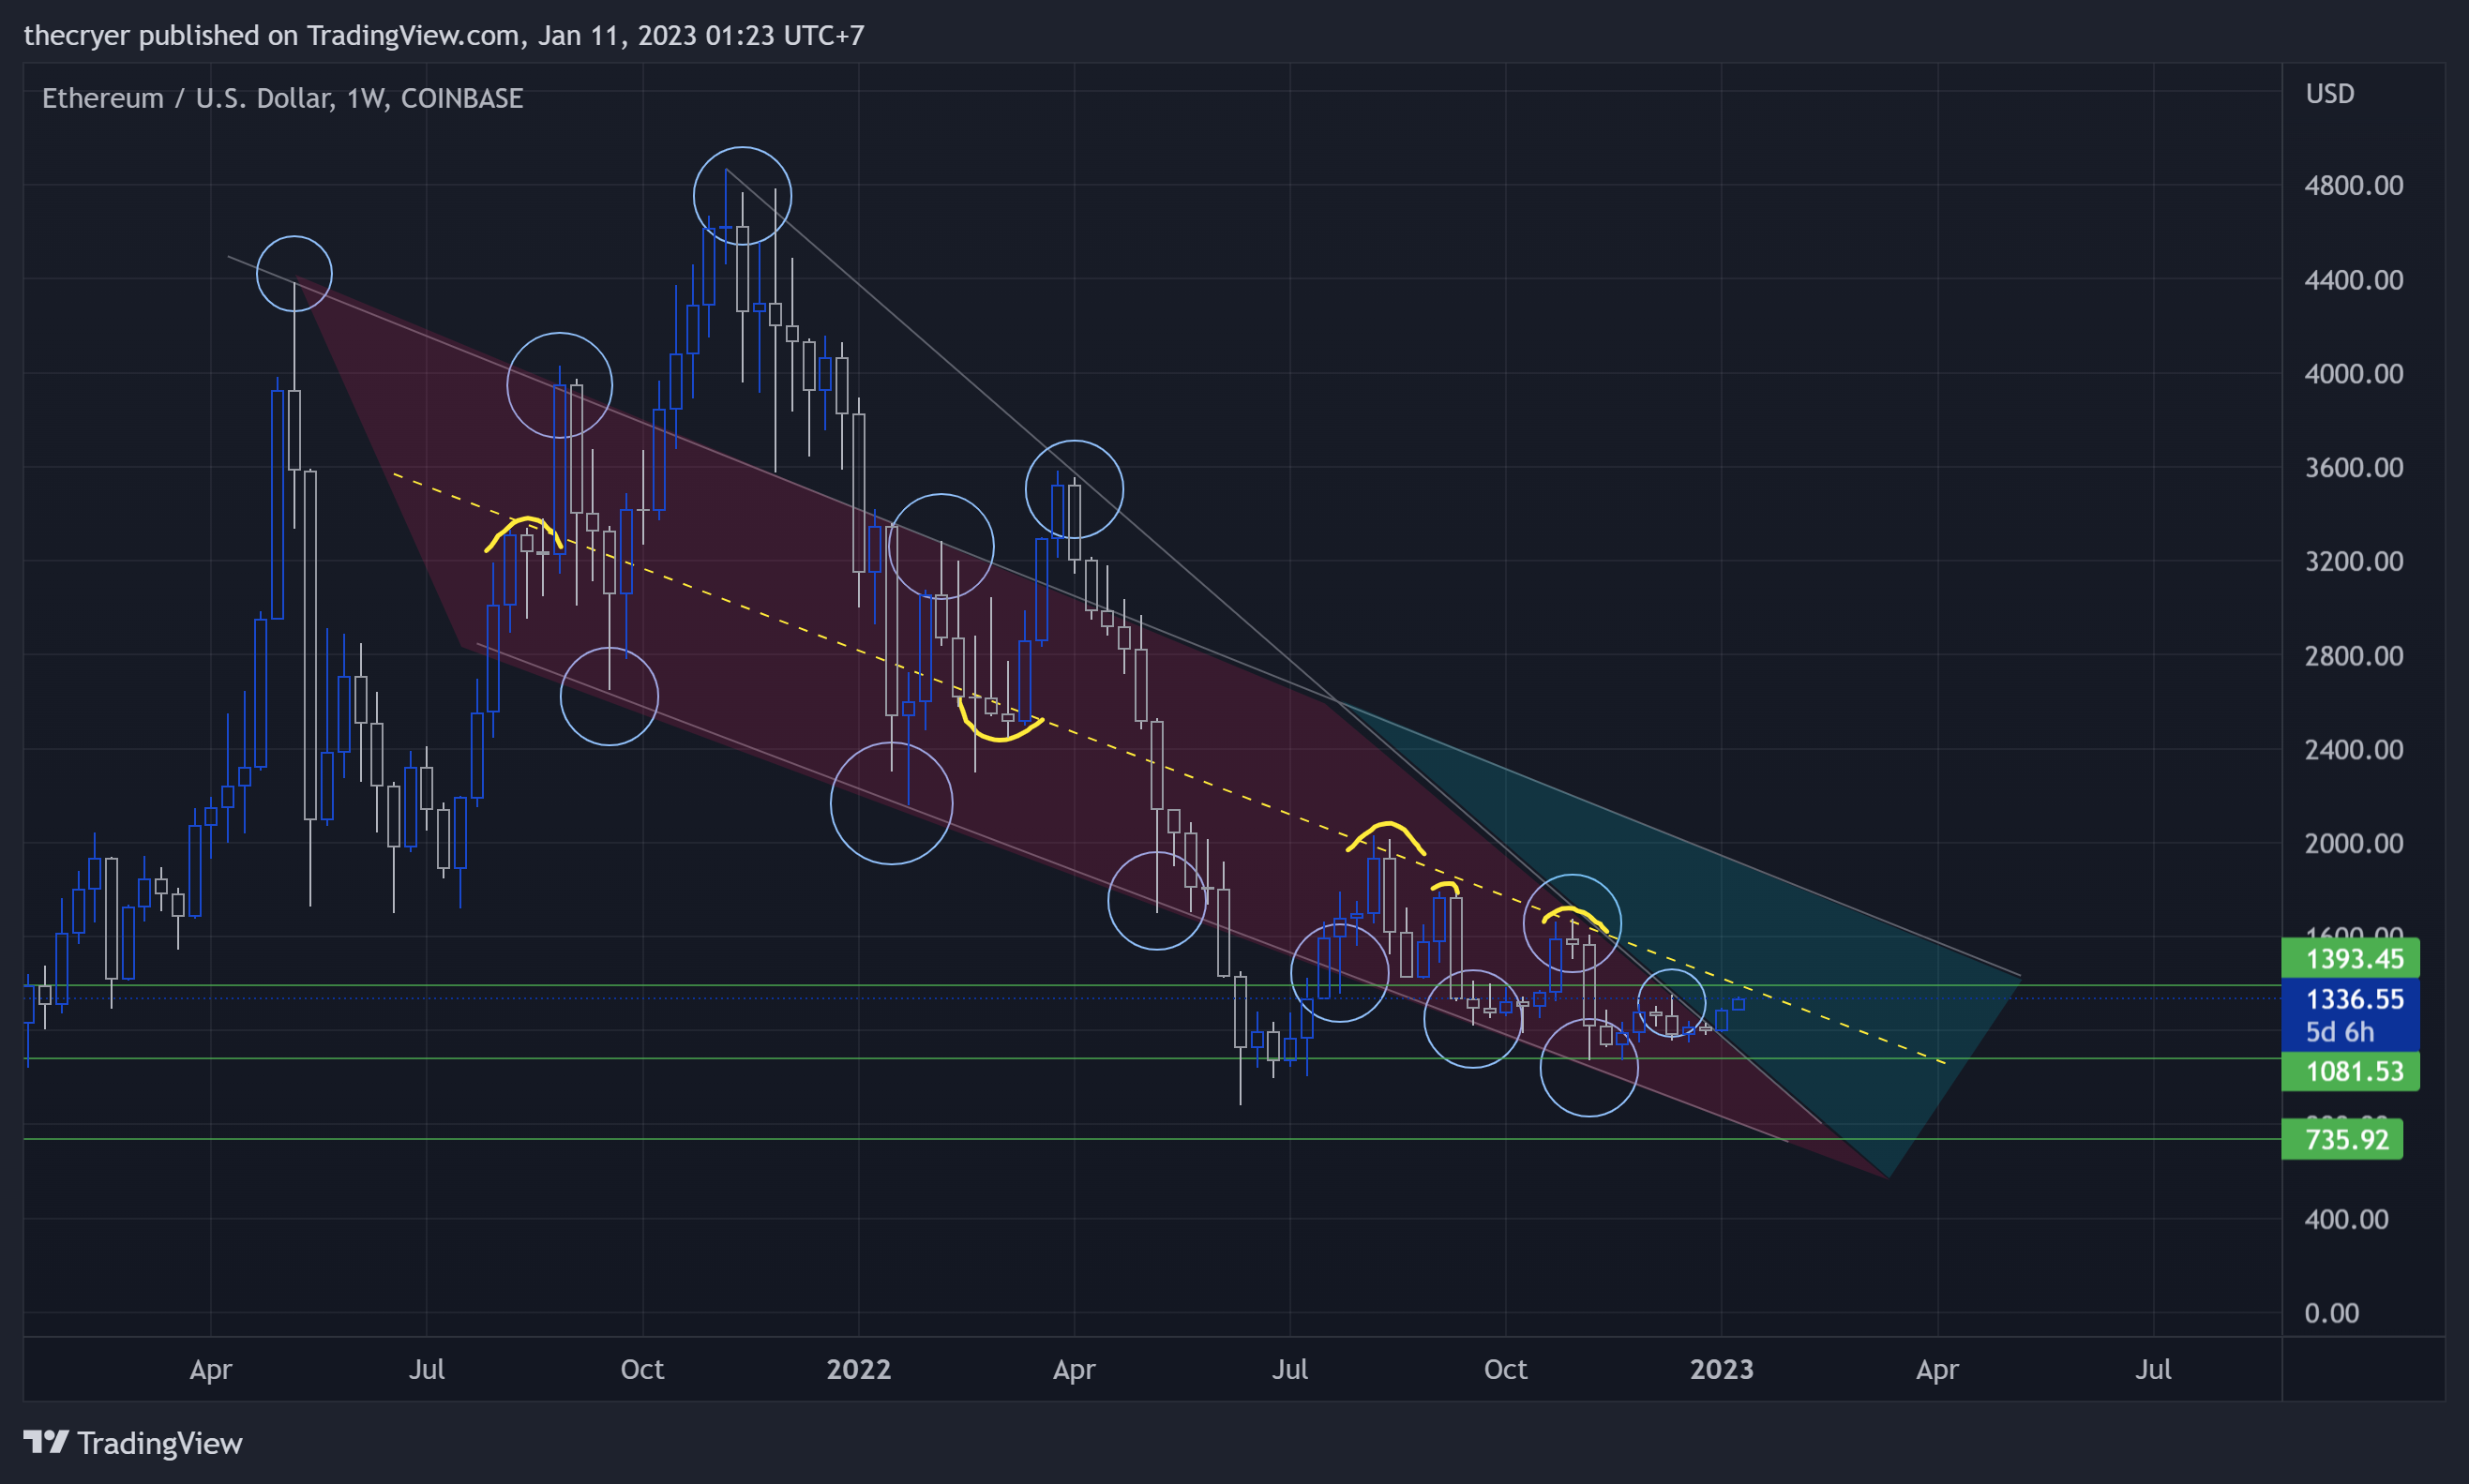Click the 735.92 green price label
Screen dimensions: 2469x1484
[2342, 1139]
